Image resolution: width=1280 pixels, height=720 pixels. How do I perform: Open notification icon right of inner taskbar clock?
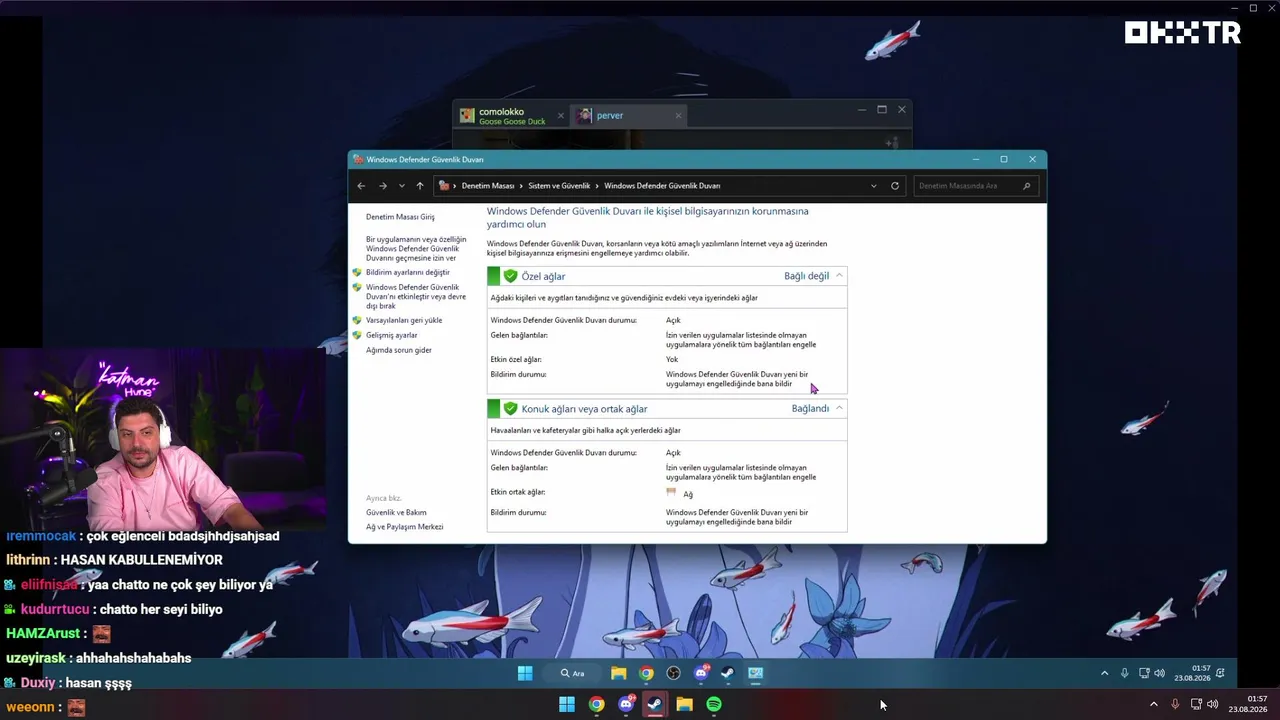[1220, 673]
